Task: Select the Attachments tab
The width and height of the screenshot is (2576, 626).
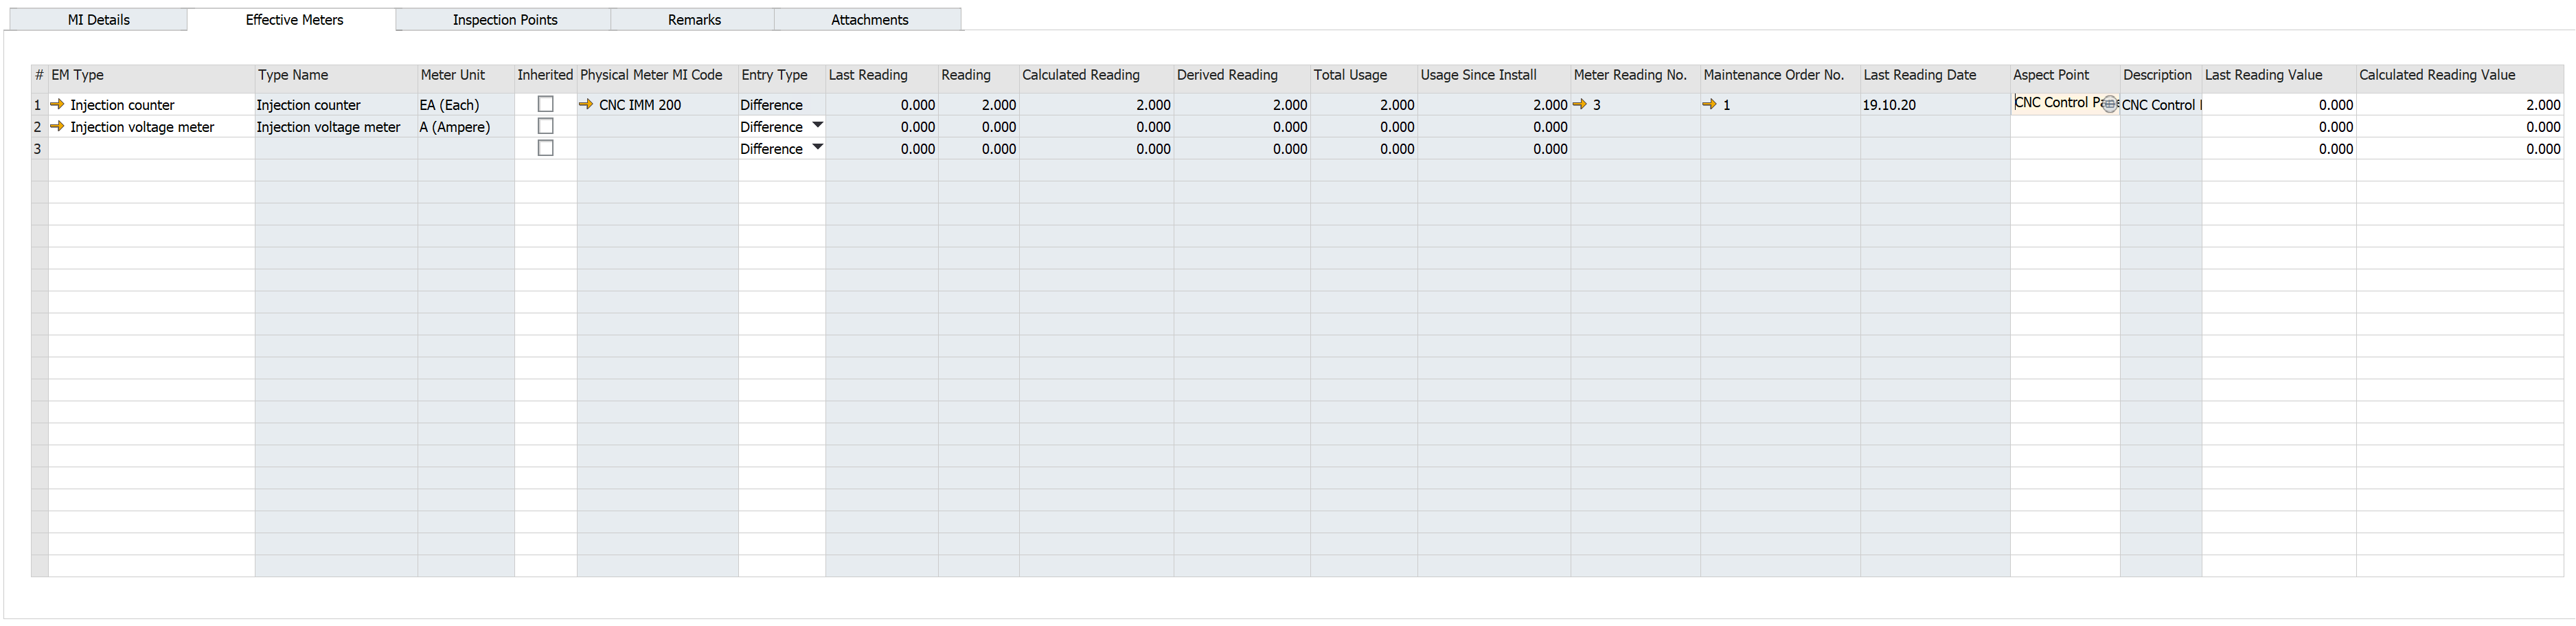Action: click(869, 20)
